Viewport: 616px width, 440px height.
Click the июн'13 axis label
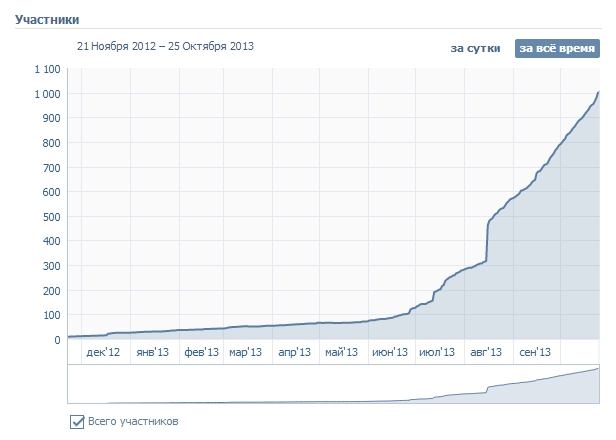tap(390, 352)
